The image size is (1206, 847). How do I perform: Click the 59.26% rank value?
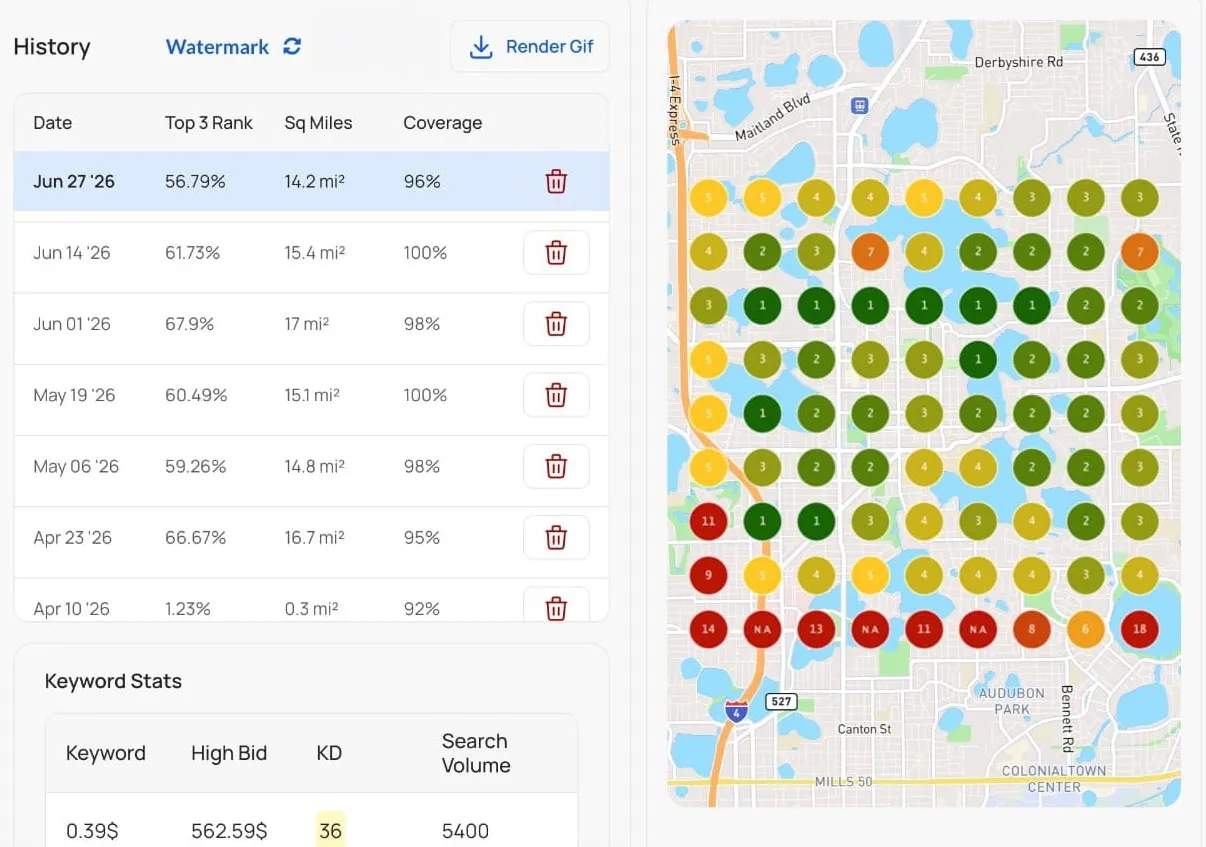[x=196, y=466]
